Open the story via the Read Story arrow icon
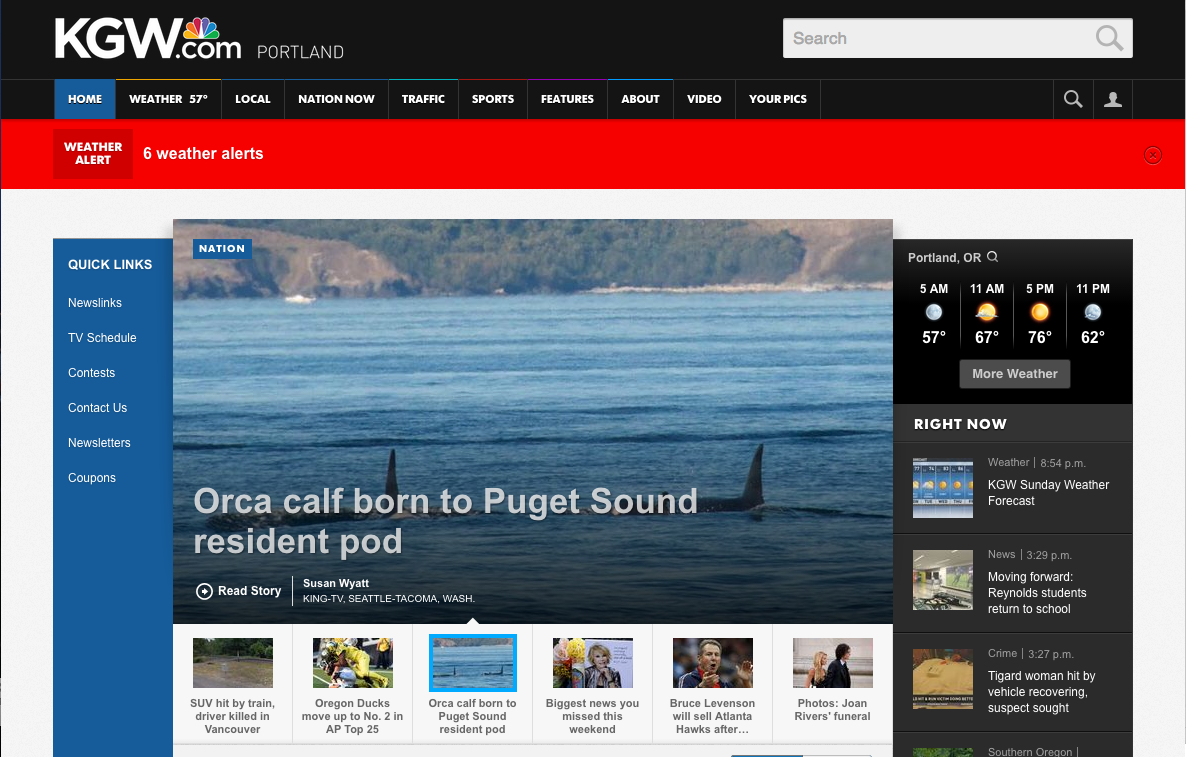Screen dimensions: 1186x757 point(205,591)
